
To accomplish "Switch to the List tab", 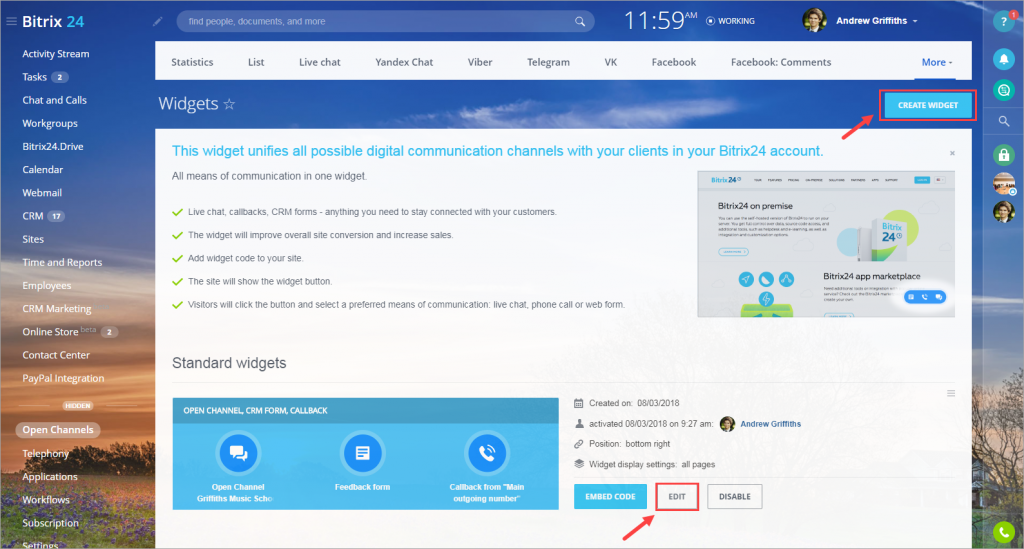I will [256, 62].
